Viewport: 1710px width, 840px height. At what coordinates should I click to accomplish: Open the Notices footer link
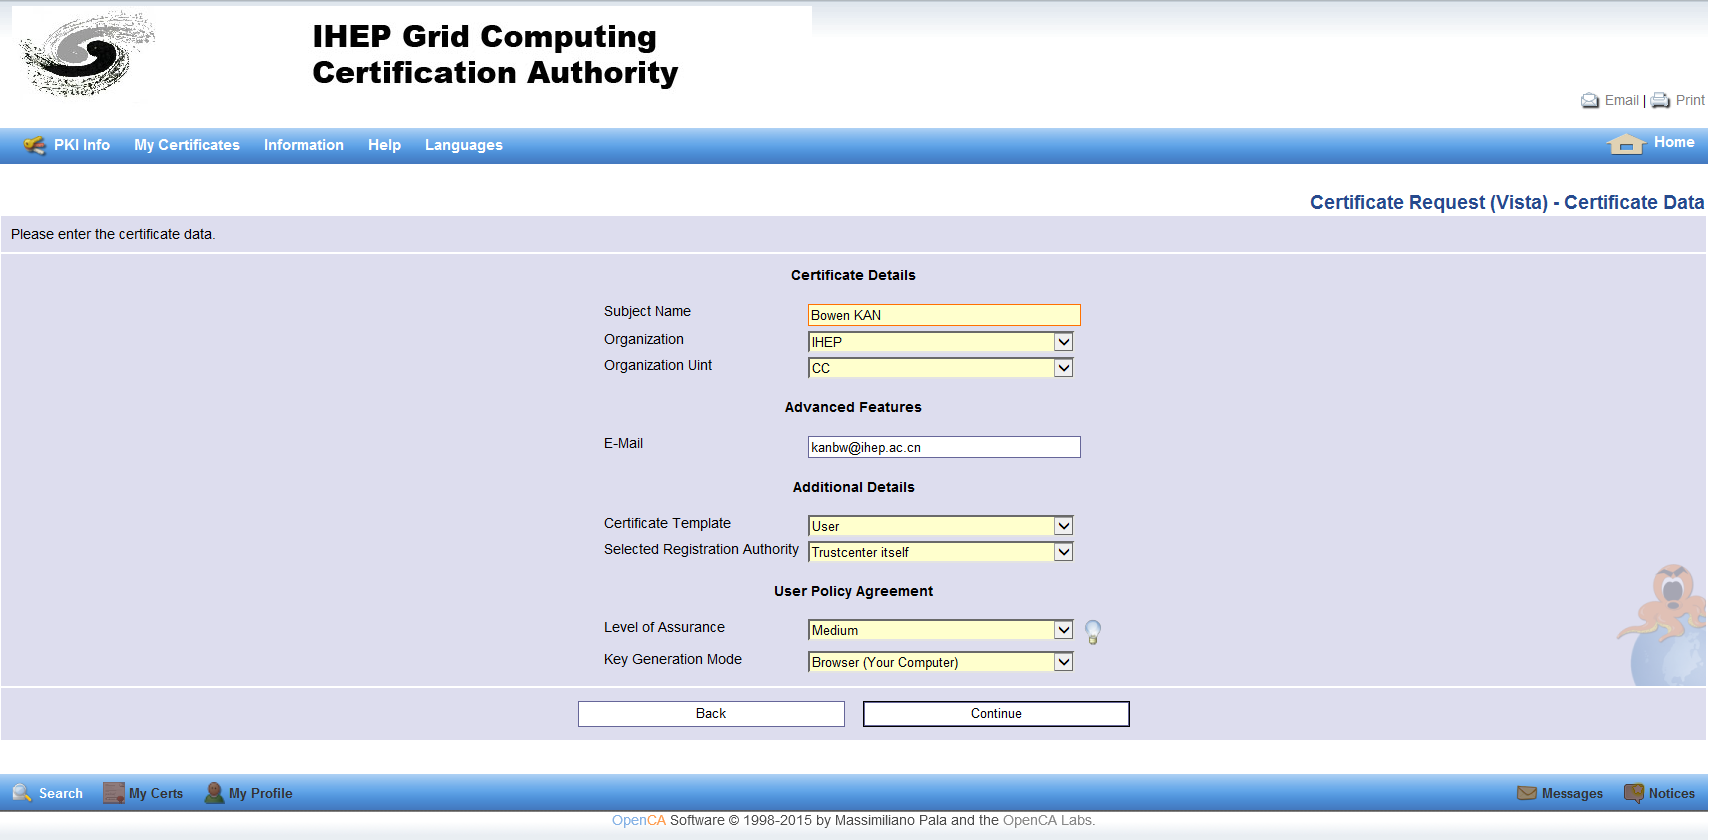[1672, 793]
